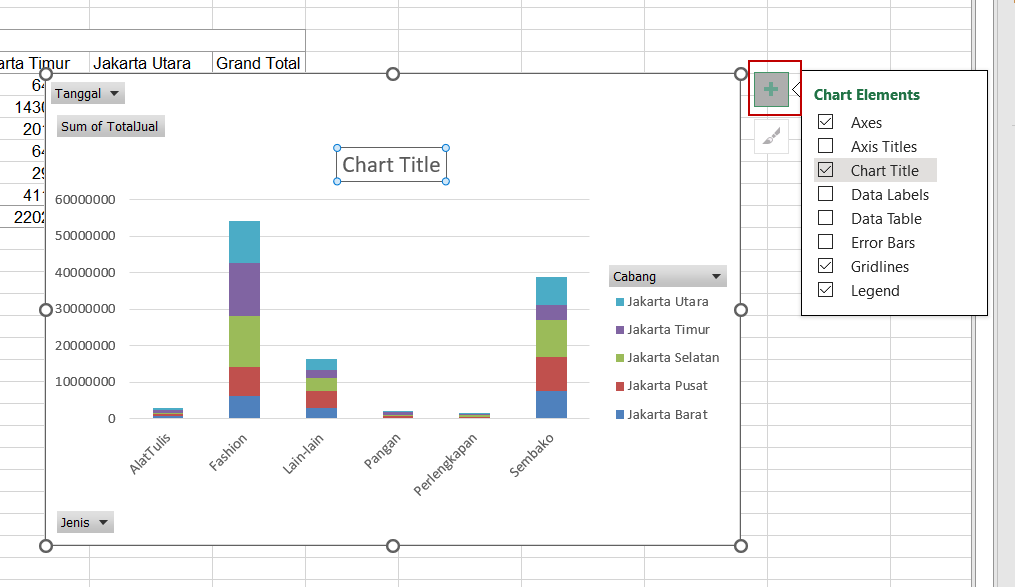
Task: Disable the Gridlines checkbox
Action: point(826,266)
